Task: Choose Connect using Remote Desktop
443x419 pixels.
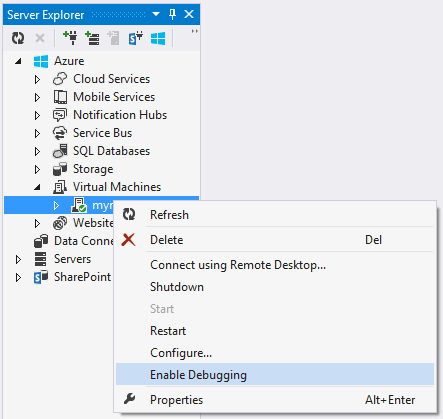Action: [275, 265]
